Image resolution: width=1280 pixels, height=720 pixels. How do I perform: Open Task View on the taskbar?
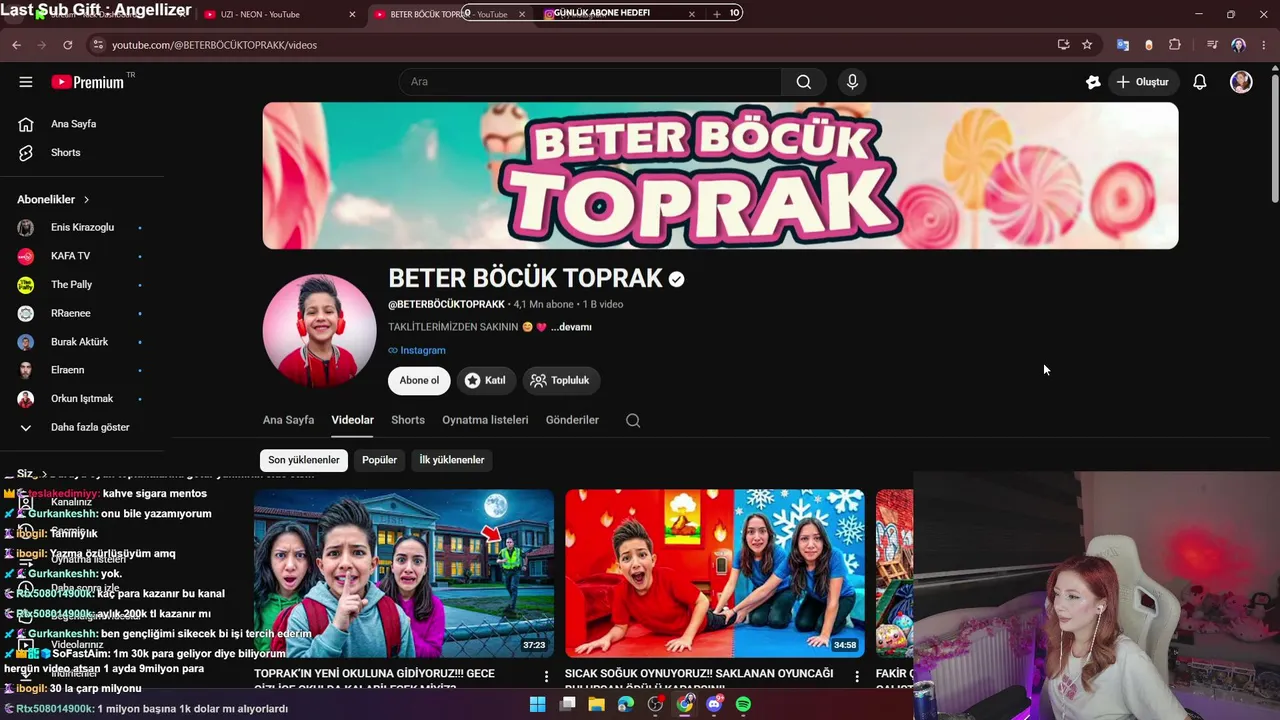(568, 704)
